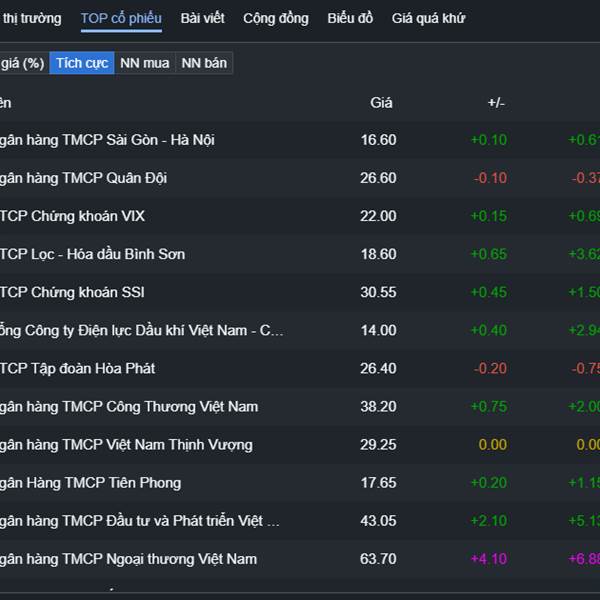Viewport: 600px width, 600px height.
Task: Click Ngân Hàng TMCP Tiên Phong
Action: pyautogui.click(x=91, y=482)
